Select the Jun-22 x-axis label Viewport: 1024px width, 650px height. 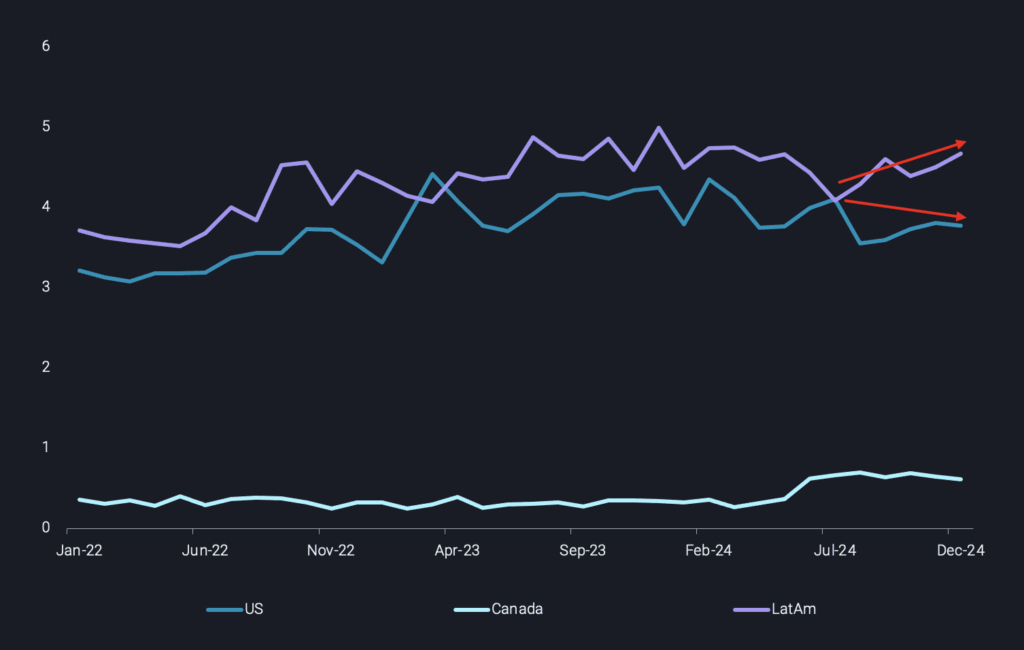point(205,550)
